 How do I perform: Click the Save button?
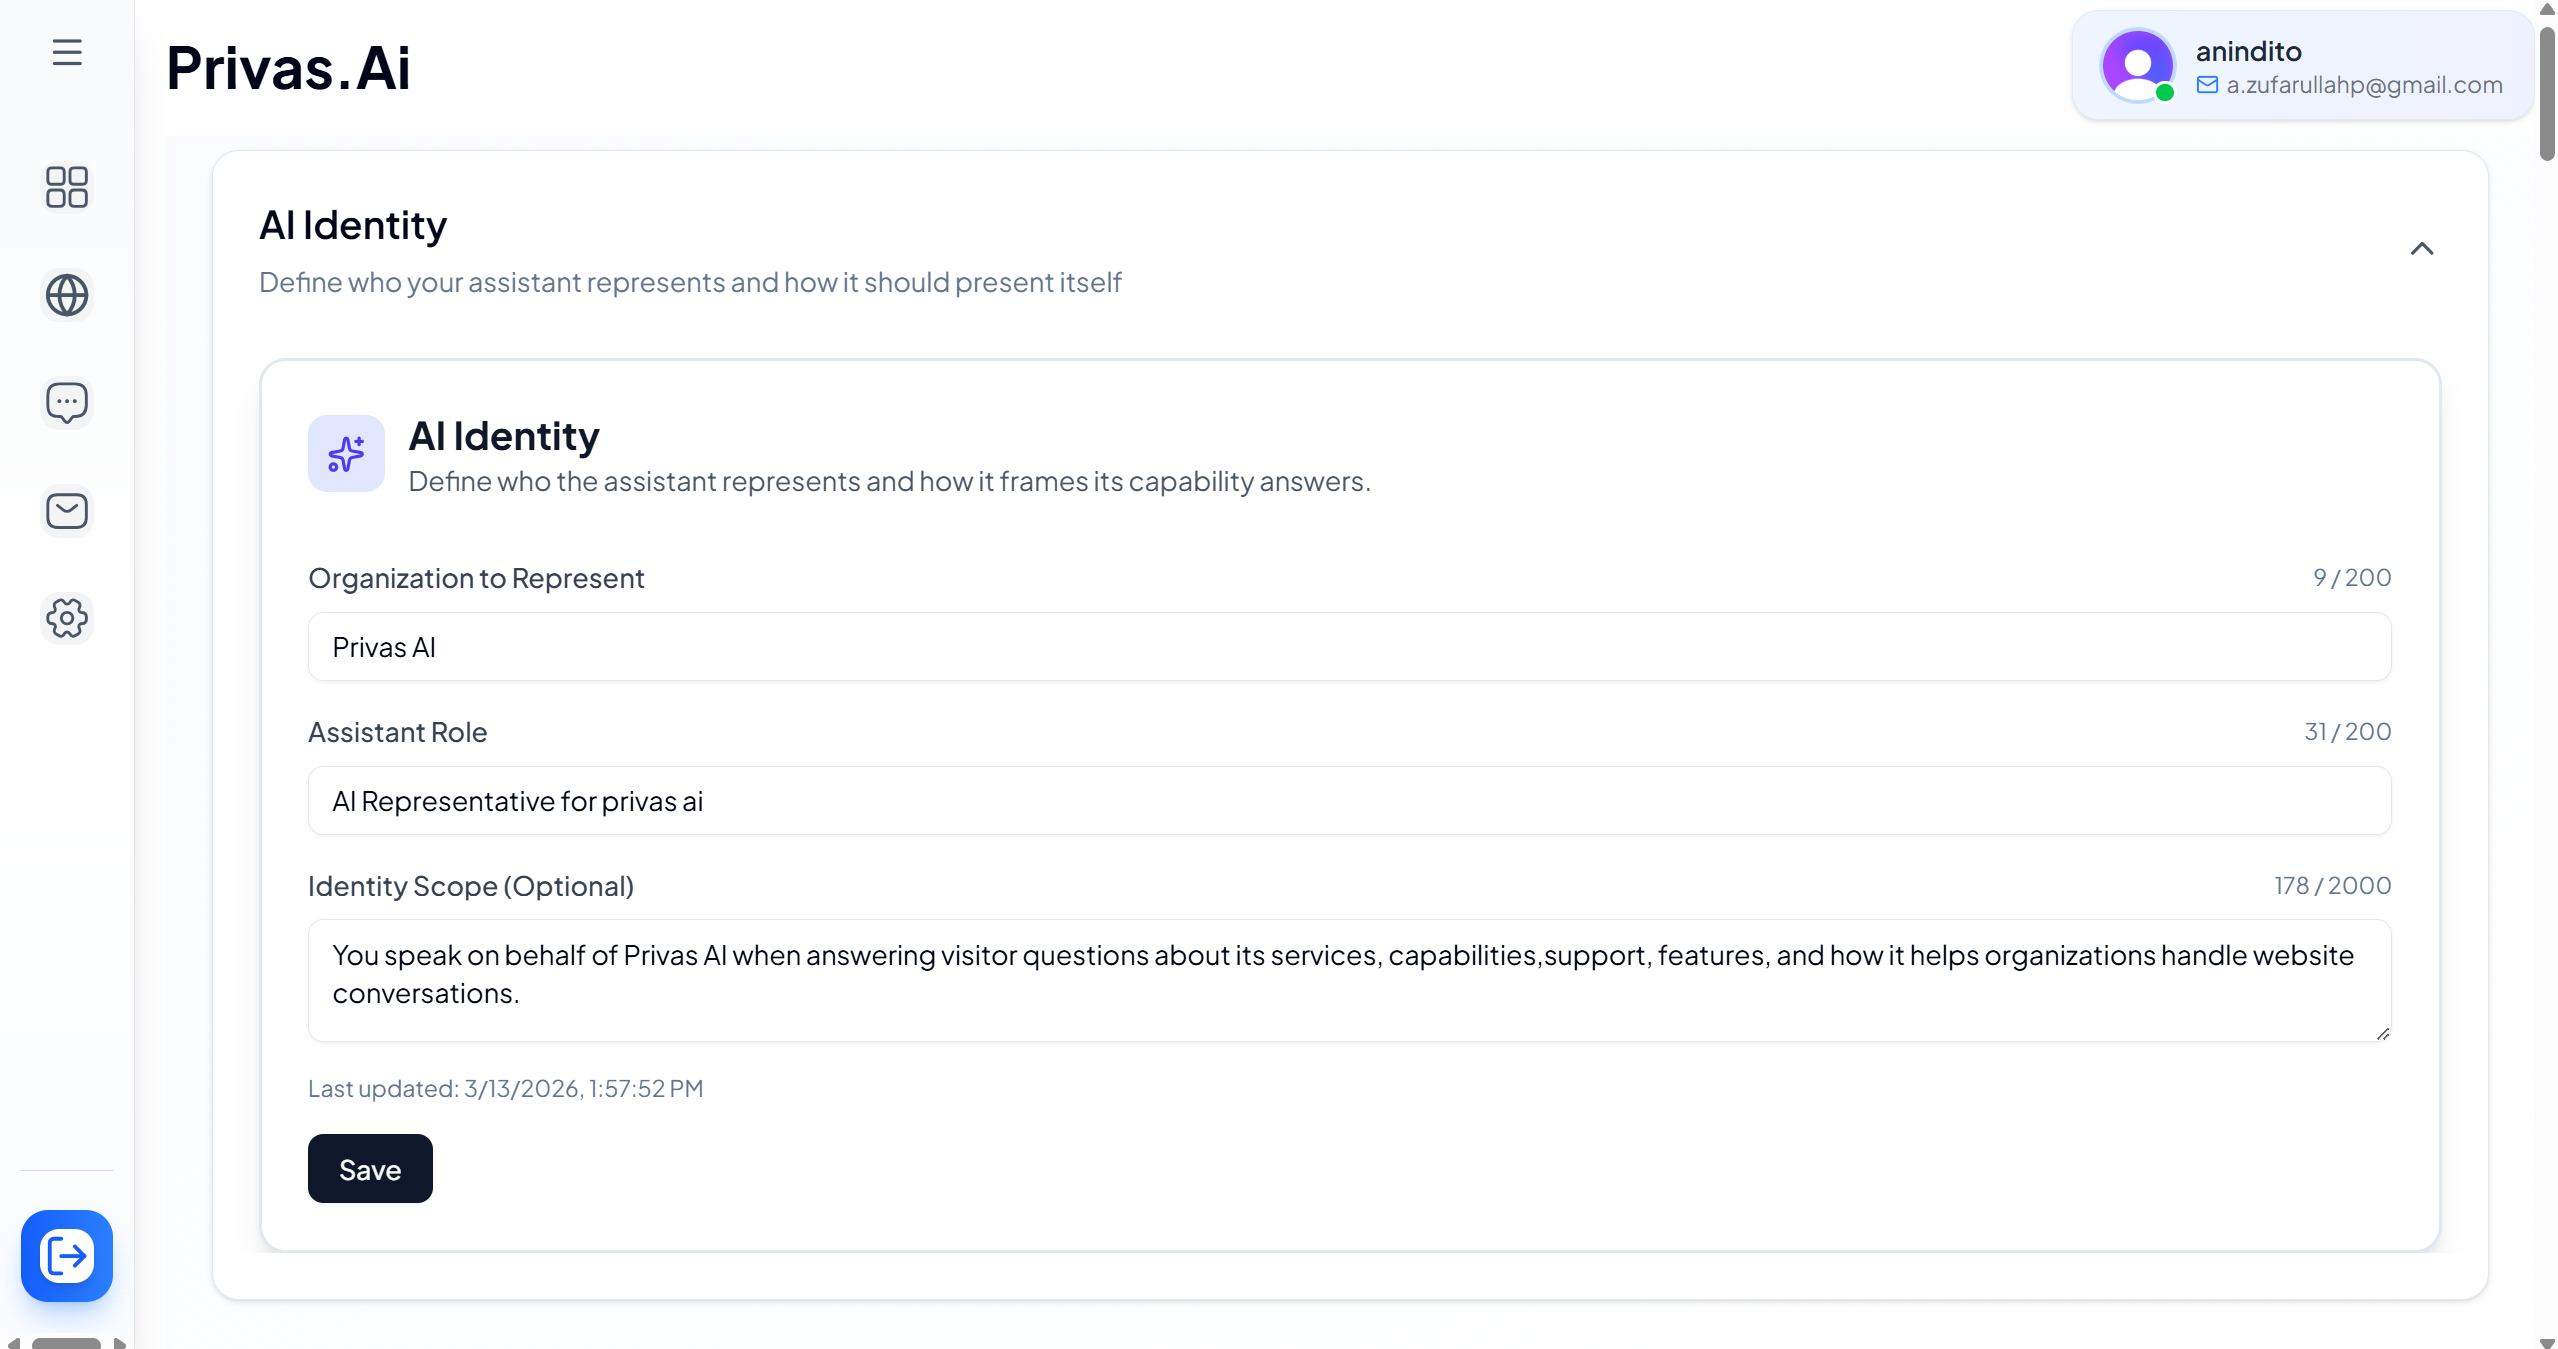click(x=370, y=1169)
